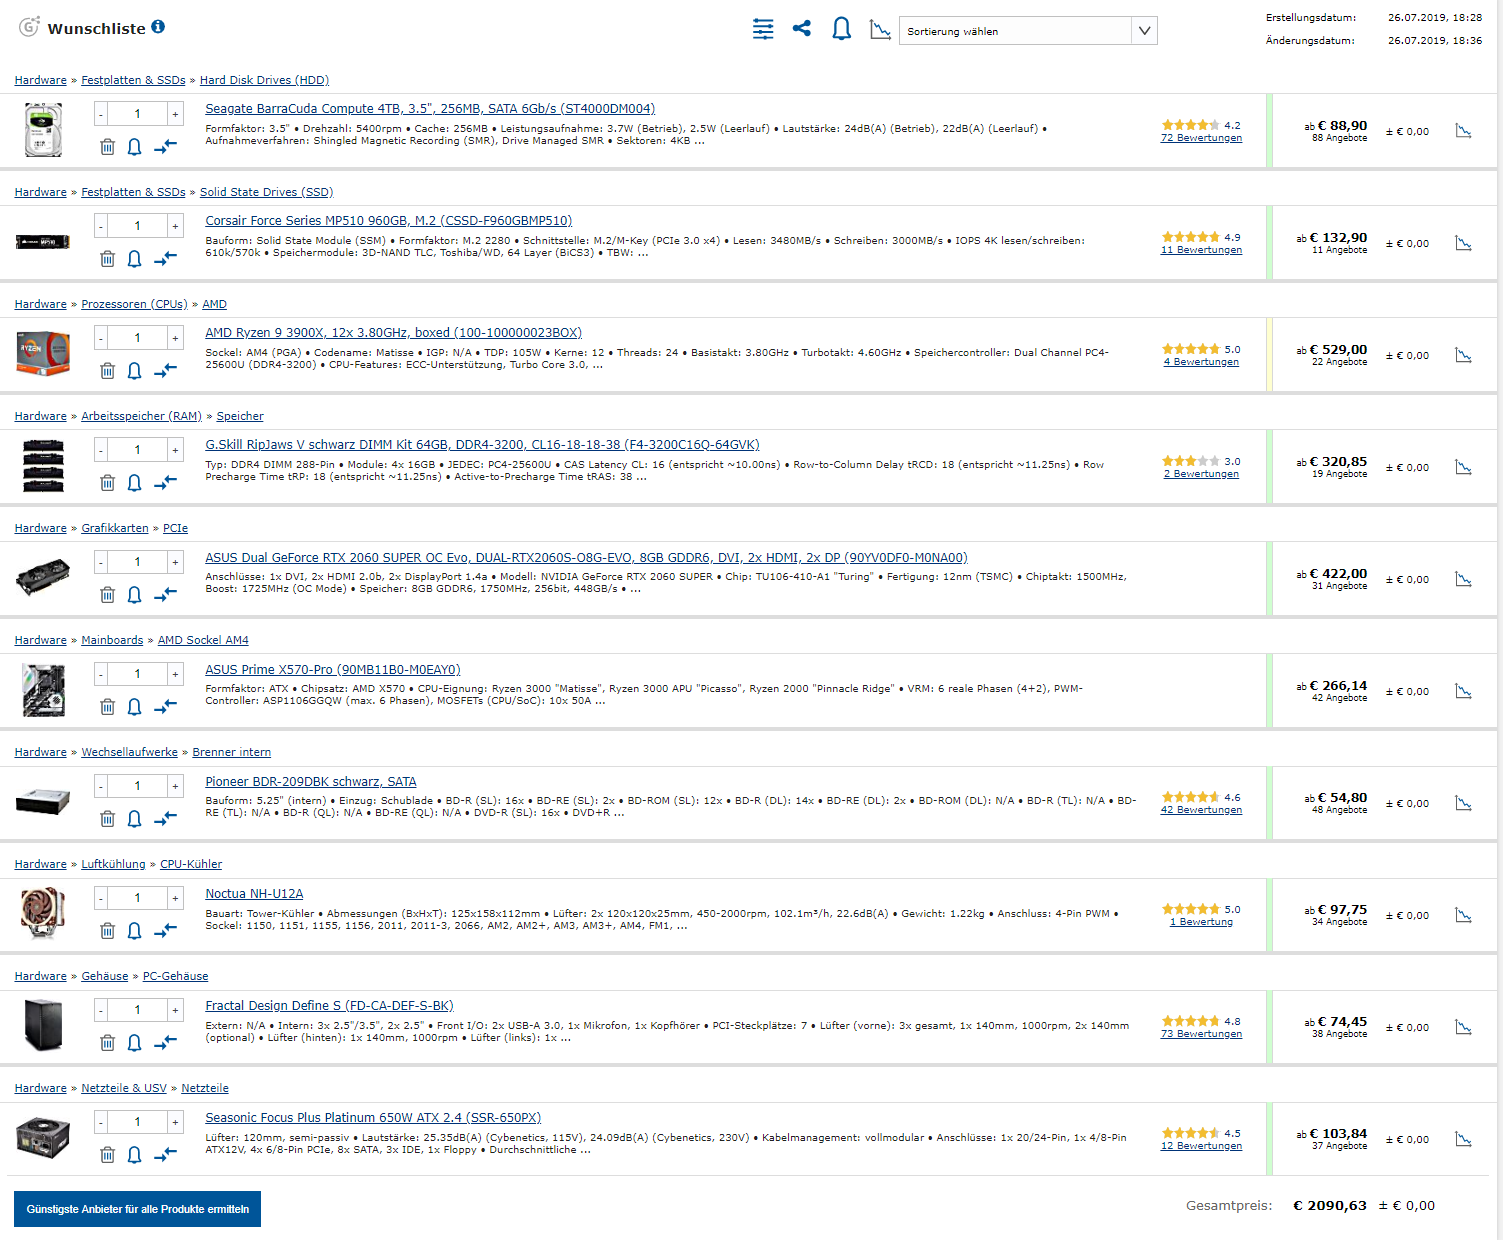Click the share wishlist icon

802,28
